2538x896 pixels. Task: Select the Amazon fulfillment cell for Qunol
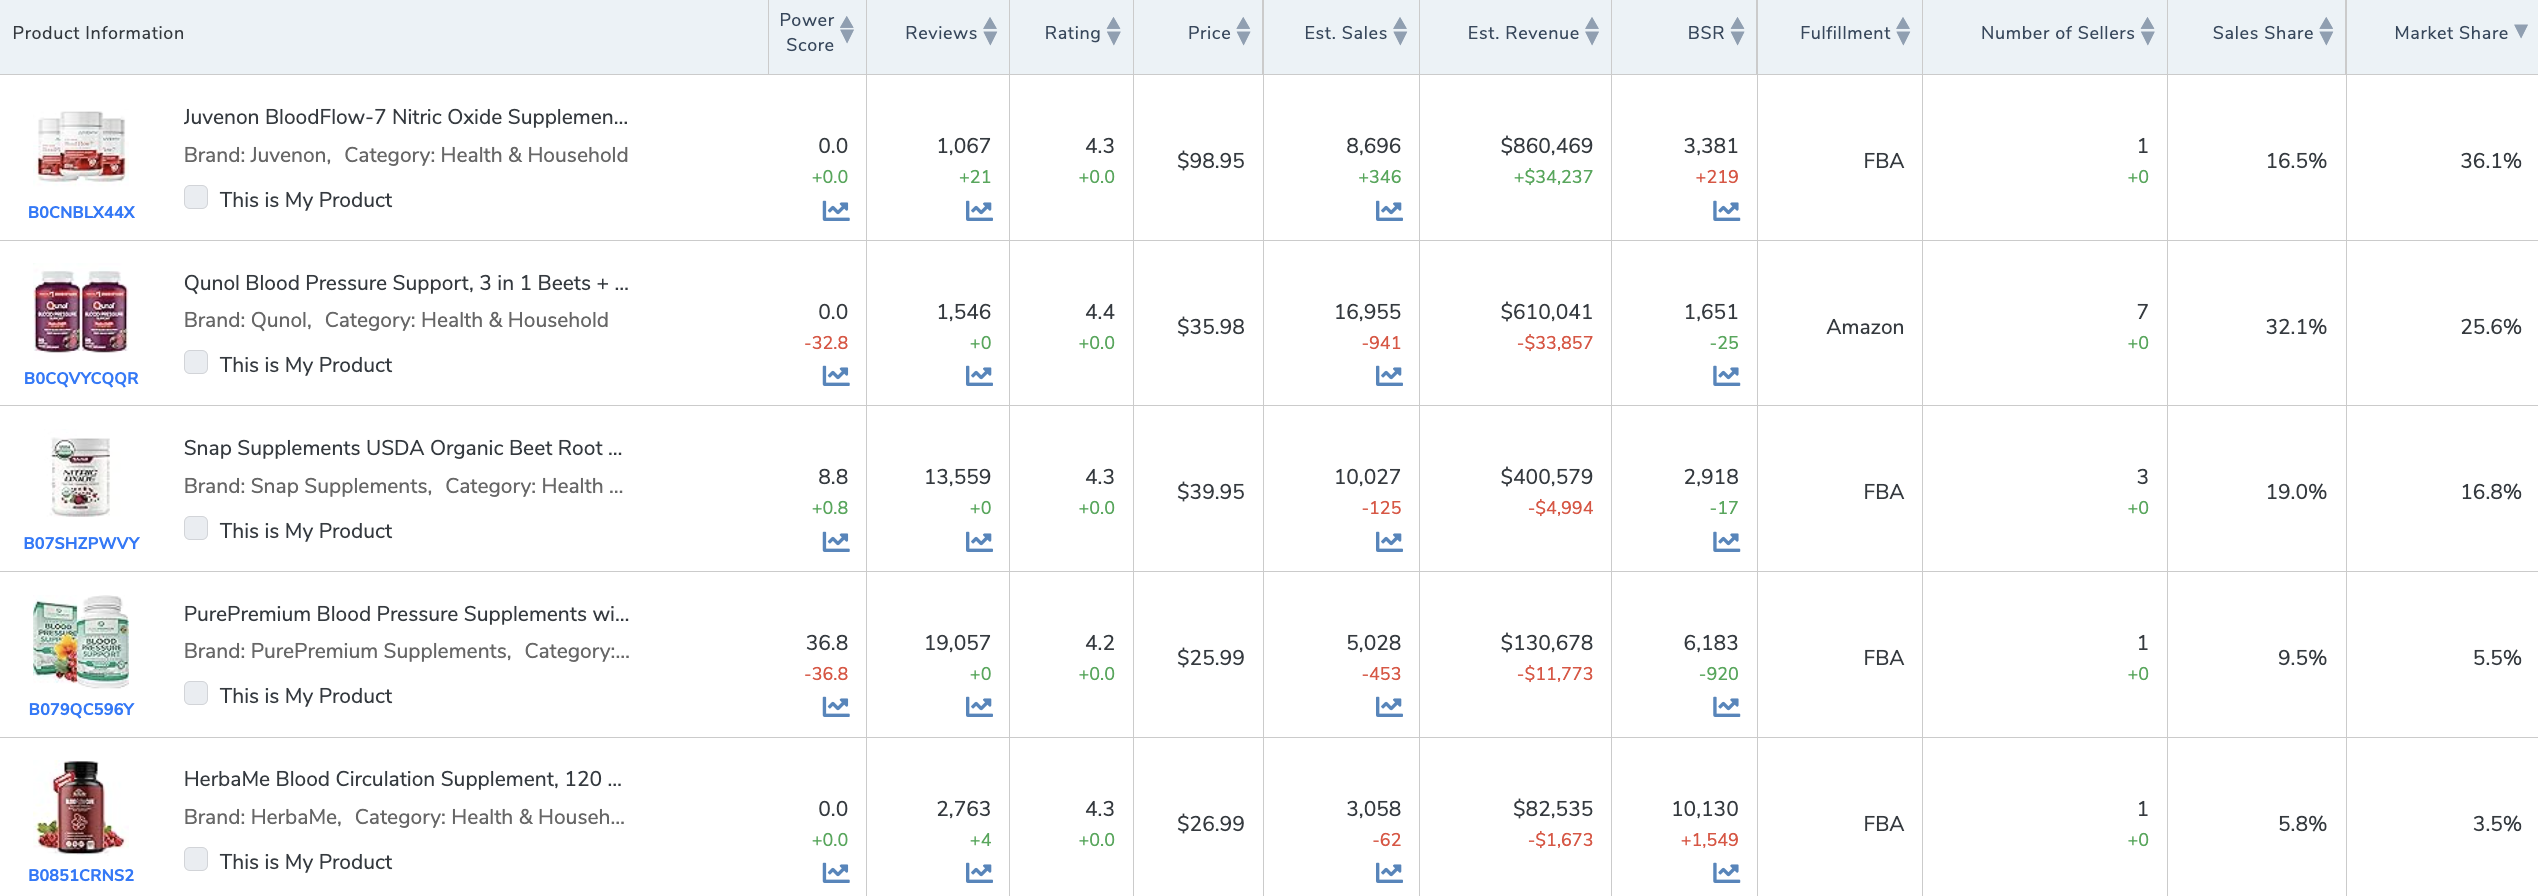tap(1865, 327)
